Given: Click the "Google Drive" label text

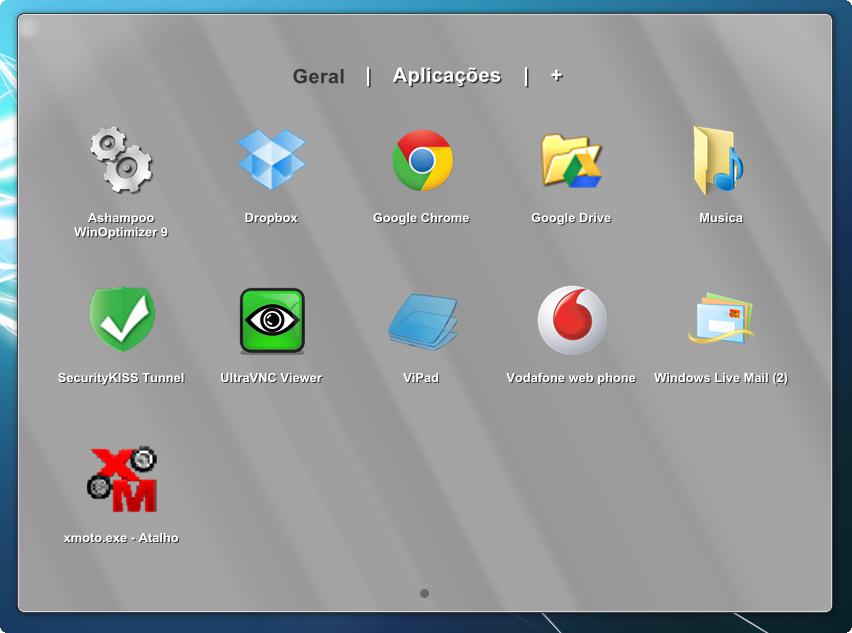Looking at the screenshot, I should tap(571, 218).
